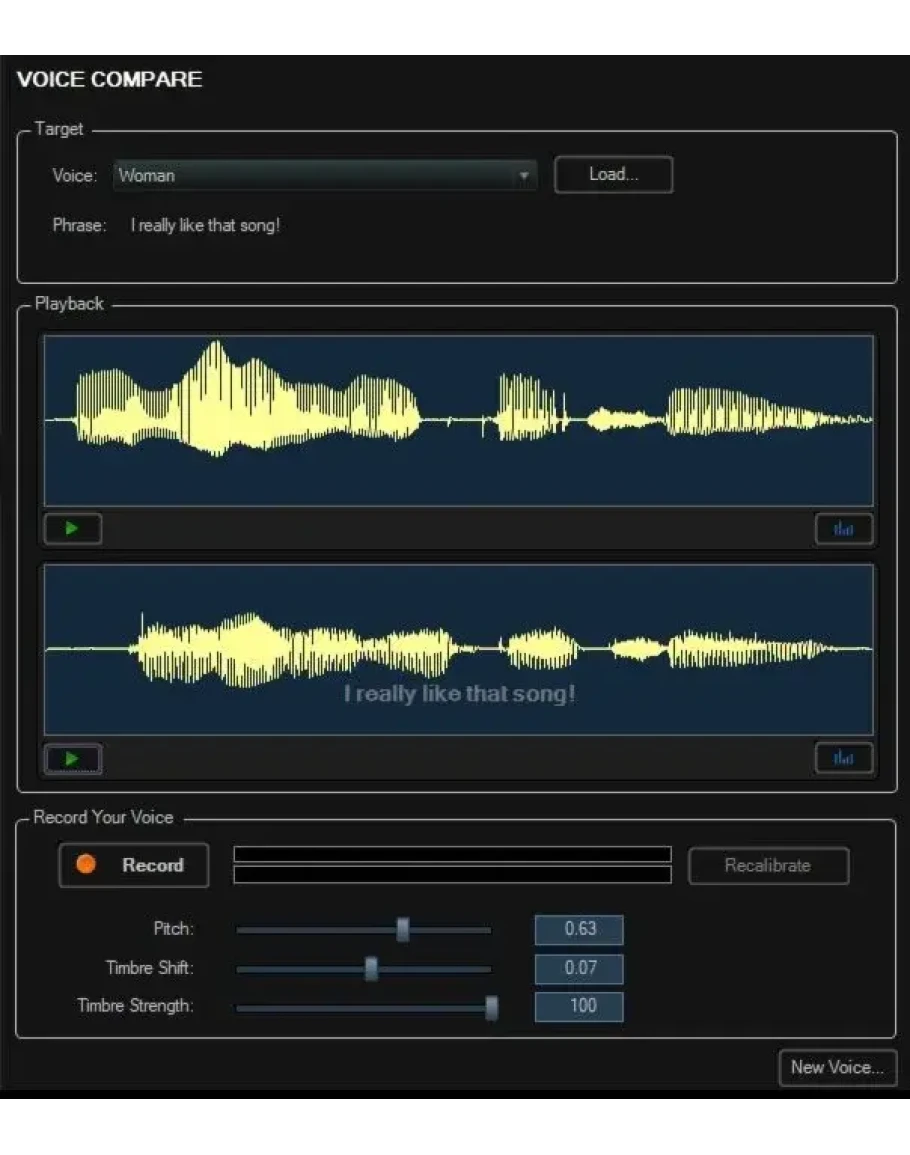The height and width of the screenshot is (1155, 910).
Task: Toggle spectrum view for the lower waveform
Action: [844, 759]
